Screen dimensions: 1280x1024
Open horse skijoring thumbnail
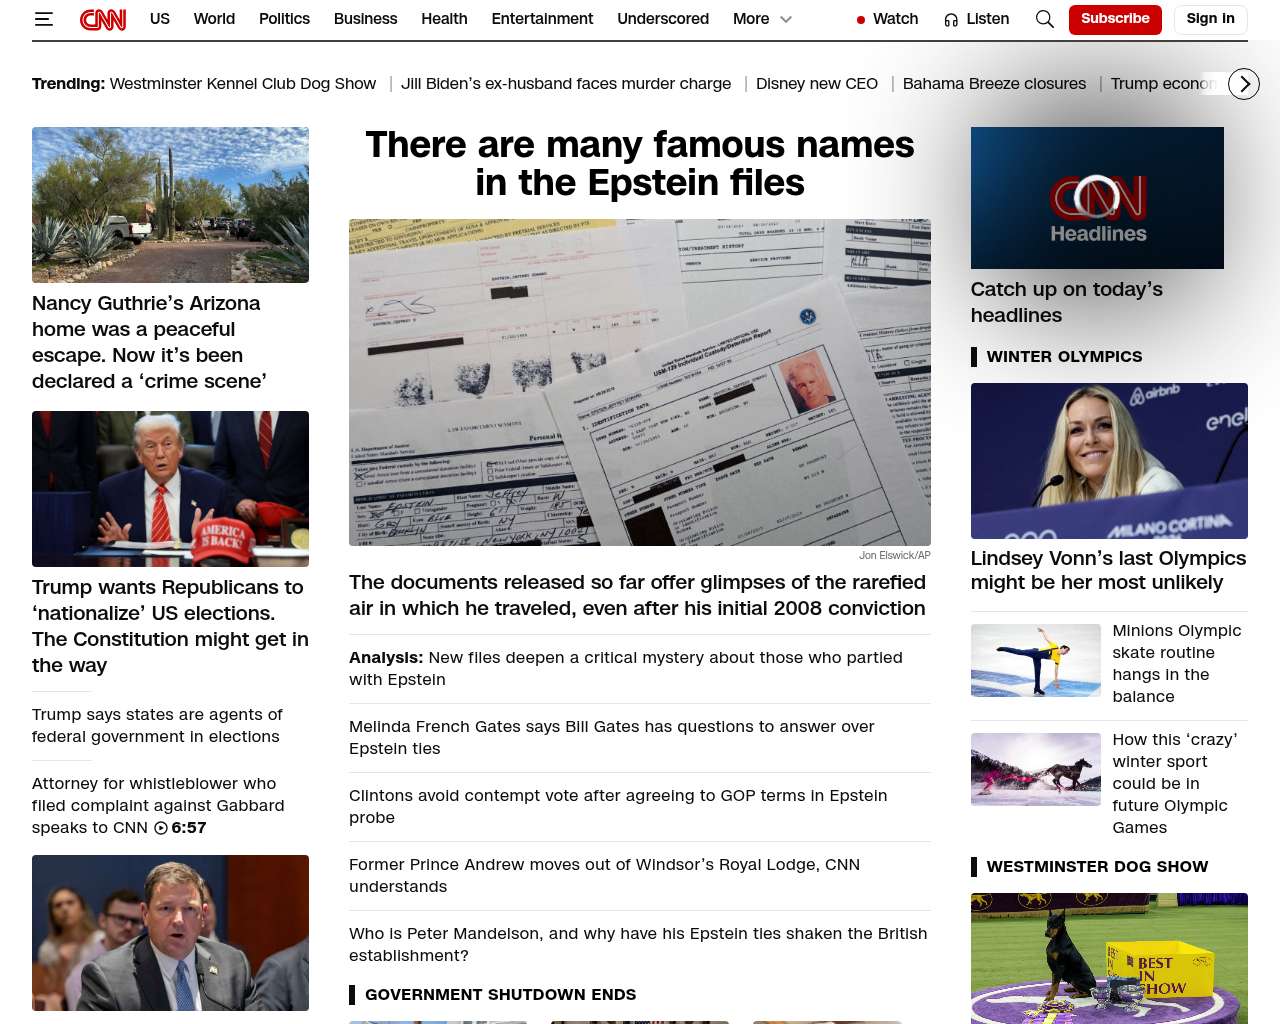point(1036,769)
